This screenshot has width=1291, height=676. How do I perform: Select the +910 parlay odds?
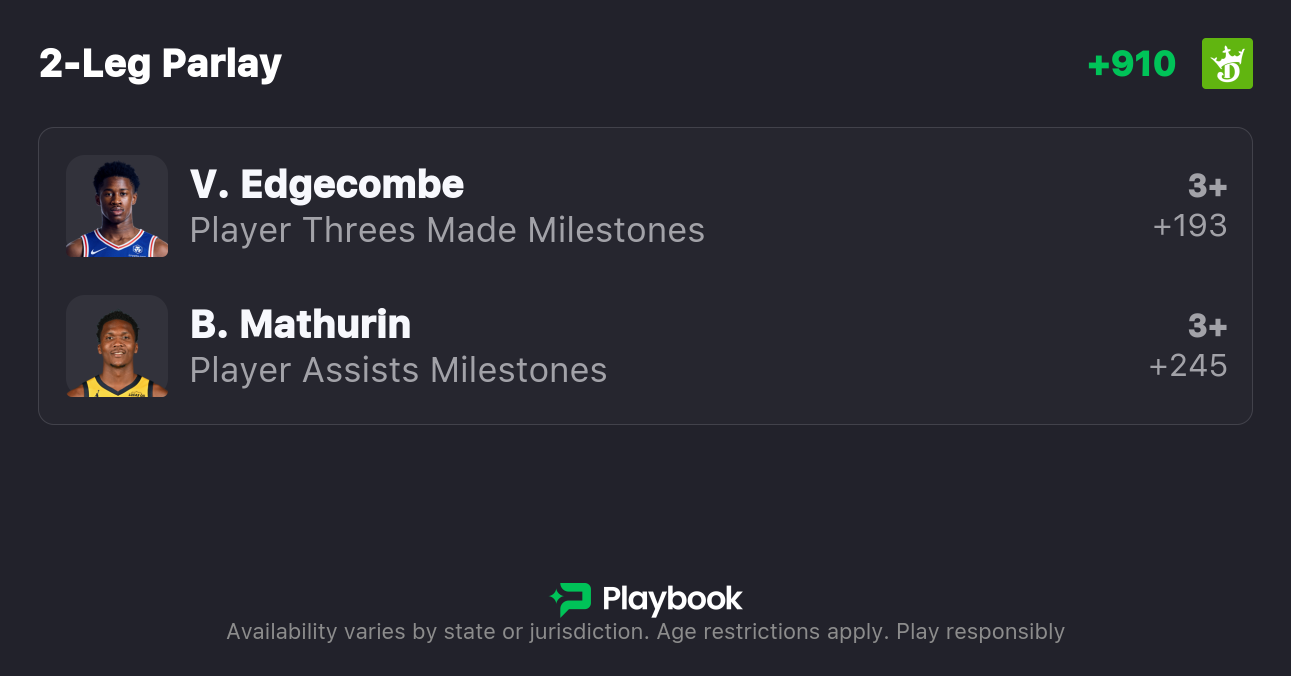click(x=1131, y=64)
